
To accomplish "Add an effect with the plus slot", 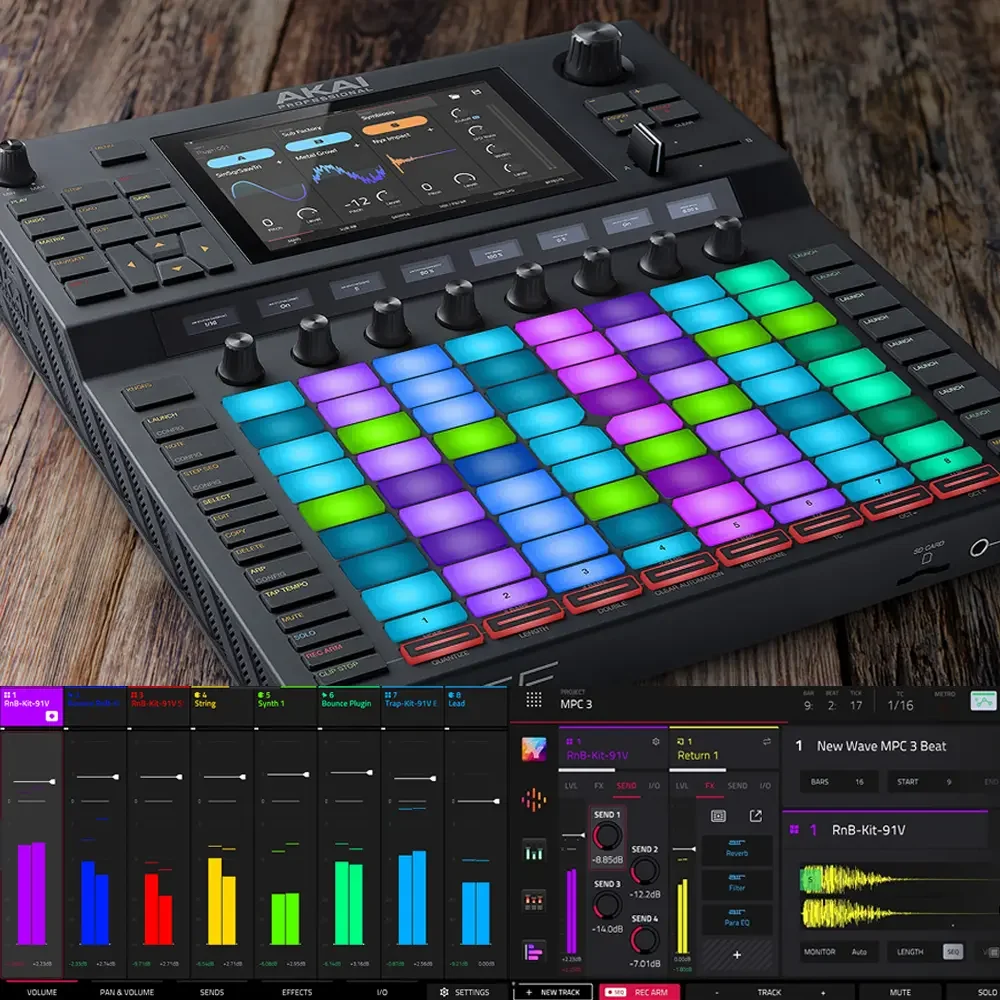I will click(737, 955).
